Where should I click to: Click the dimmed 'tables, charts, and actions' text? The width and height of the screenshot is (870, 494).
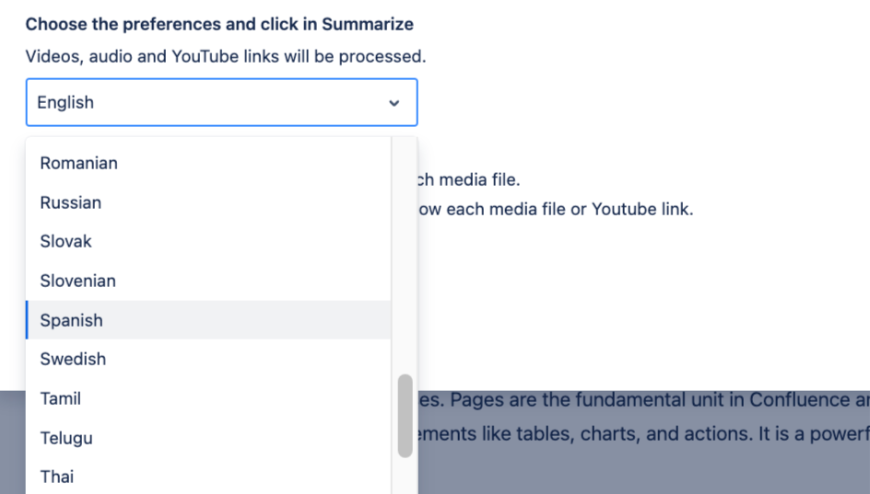click(x=640, y=440)
